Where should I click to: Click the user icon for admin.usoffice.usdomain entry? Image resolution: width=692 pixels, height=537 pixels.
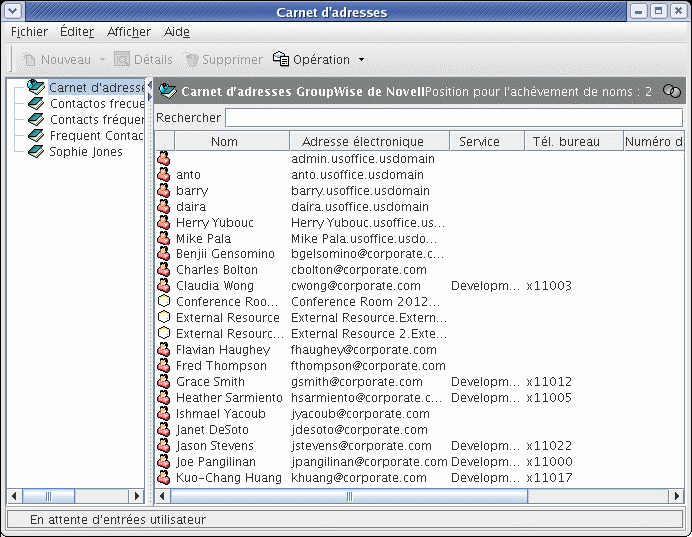point(164,158)
